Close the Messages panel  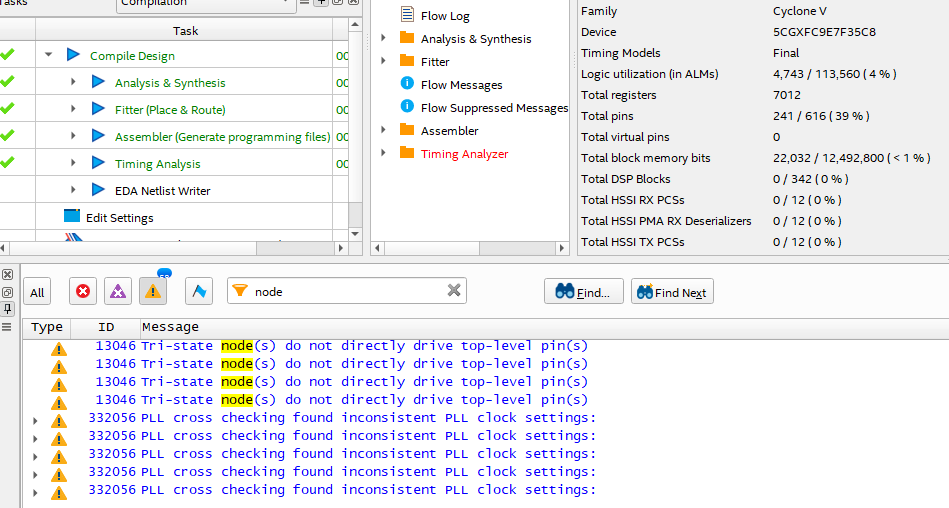(x=7, y=275)
